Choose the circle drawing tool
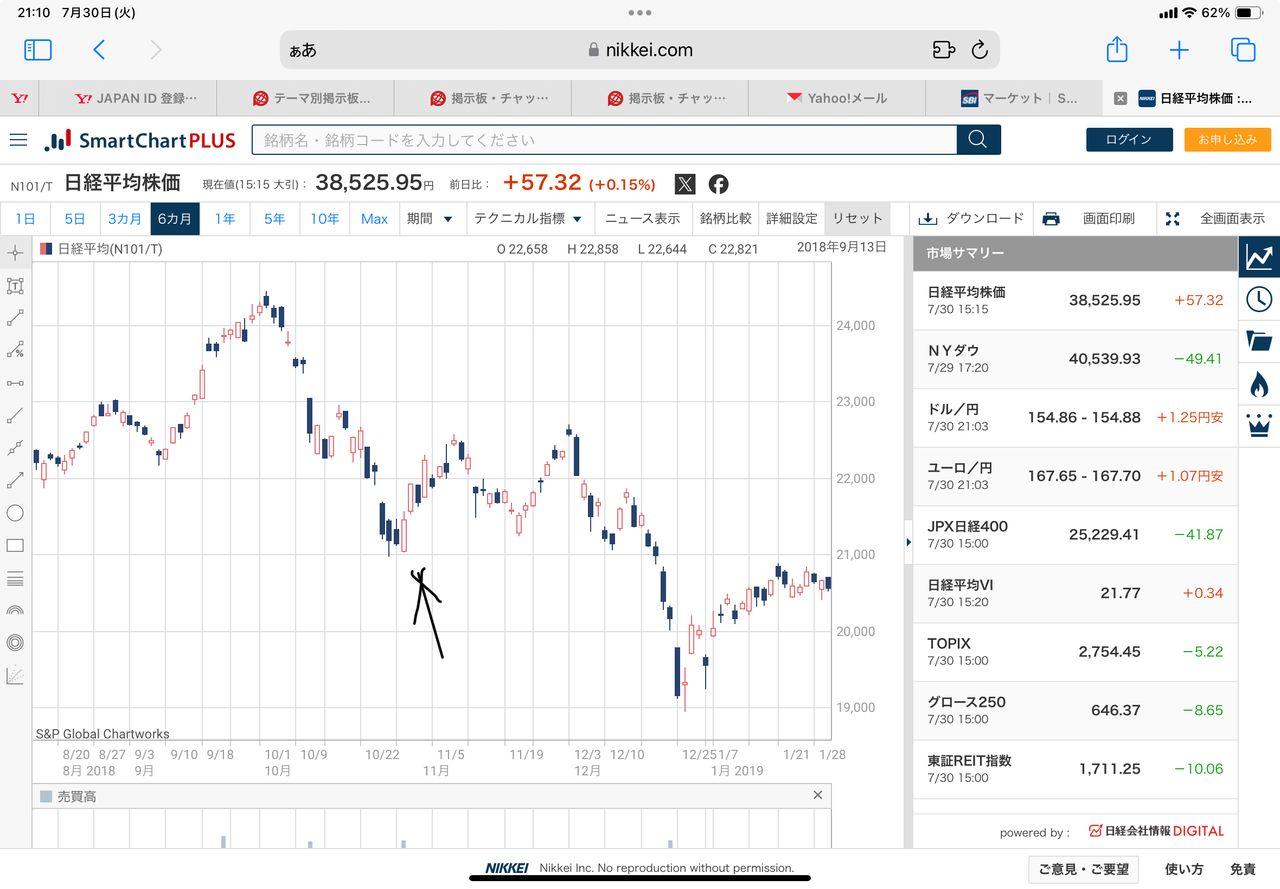Image resolution: width=1280 pixels, height=889 pixels. tap(15, 513)
